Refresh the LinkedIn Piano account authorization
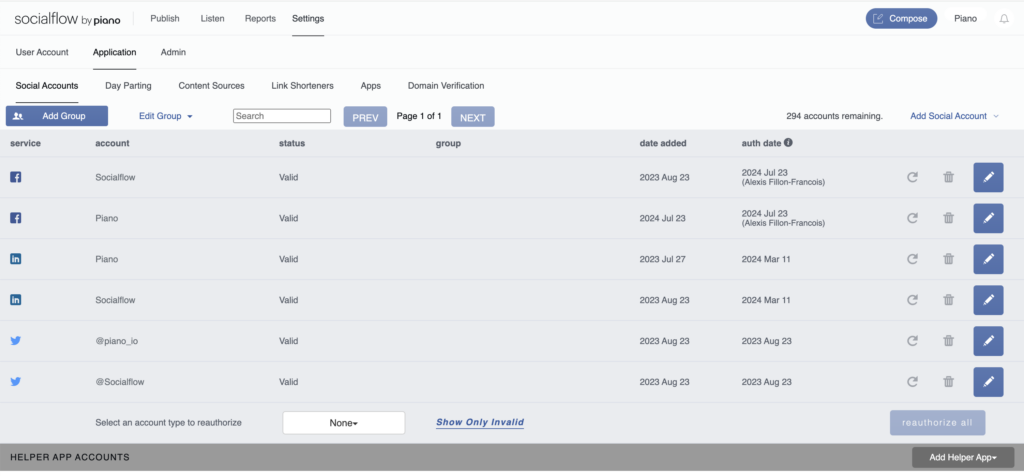Viewport: 1024px width, 476px height. click(x=912, y=259)
